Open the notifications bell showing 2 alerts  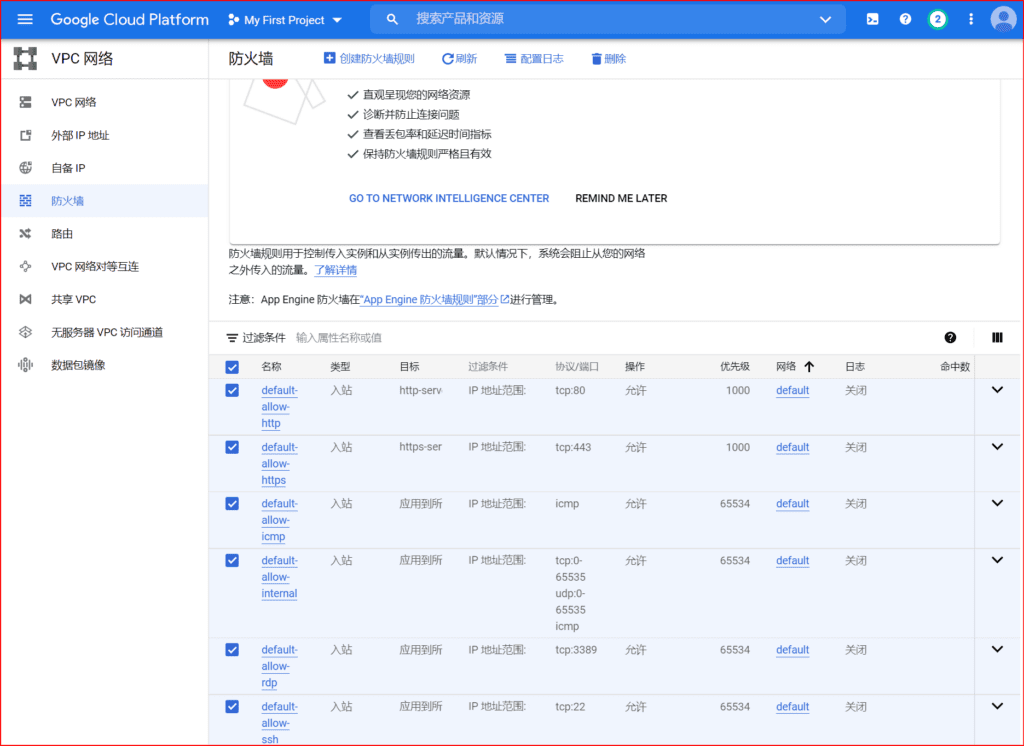[938, 19]
